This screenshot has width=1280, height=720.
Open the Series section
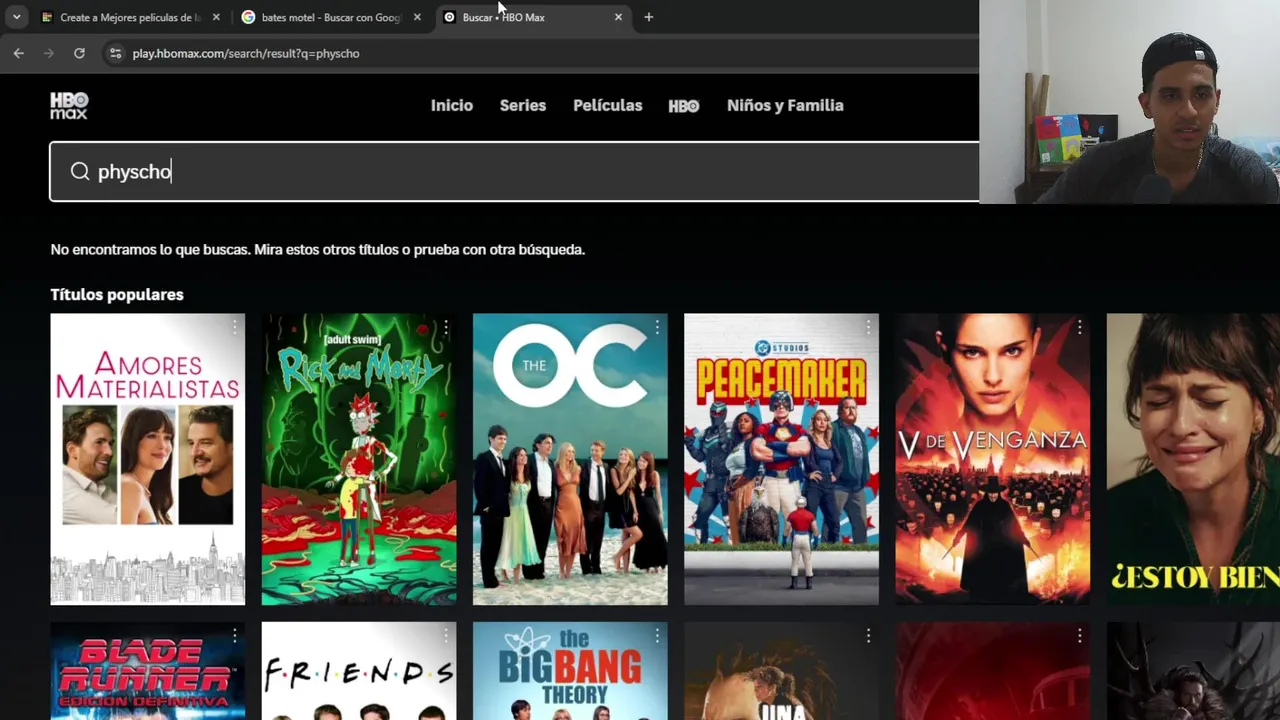click(523, 105)
